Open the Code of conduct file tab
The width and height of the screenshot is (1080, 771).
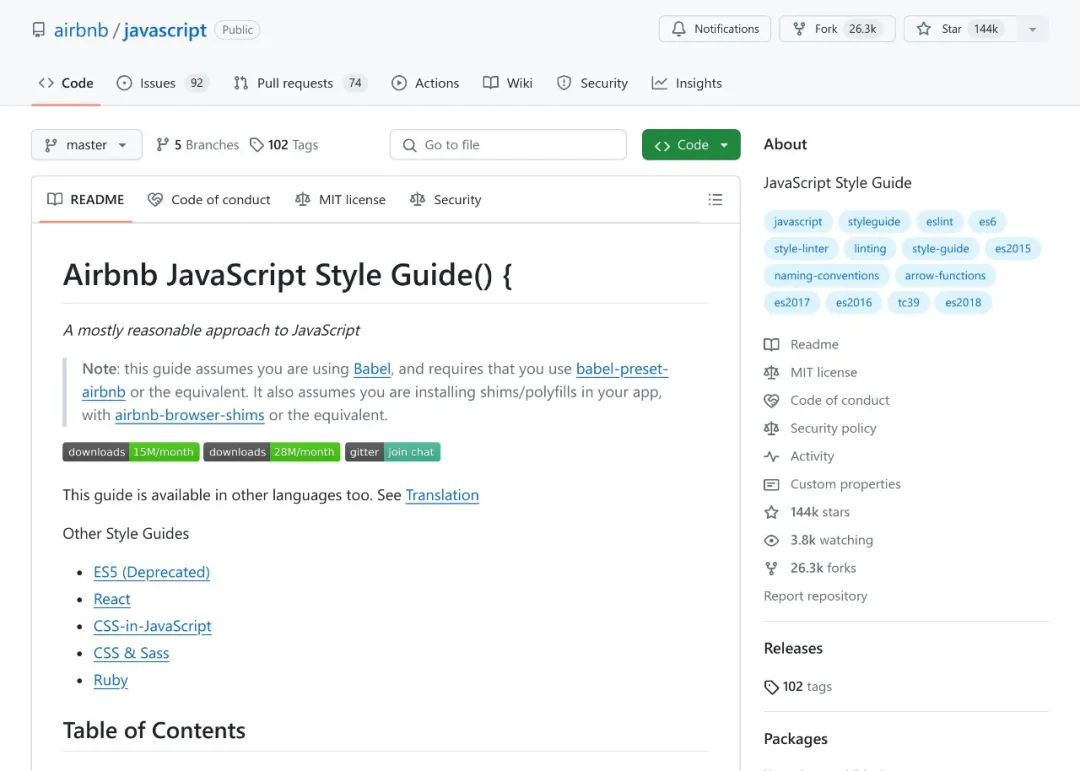(x=209, y=200)
